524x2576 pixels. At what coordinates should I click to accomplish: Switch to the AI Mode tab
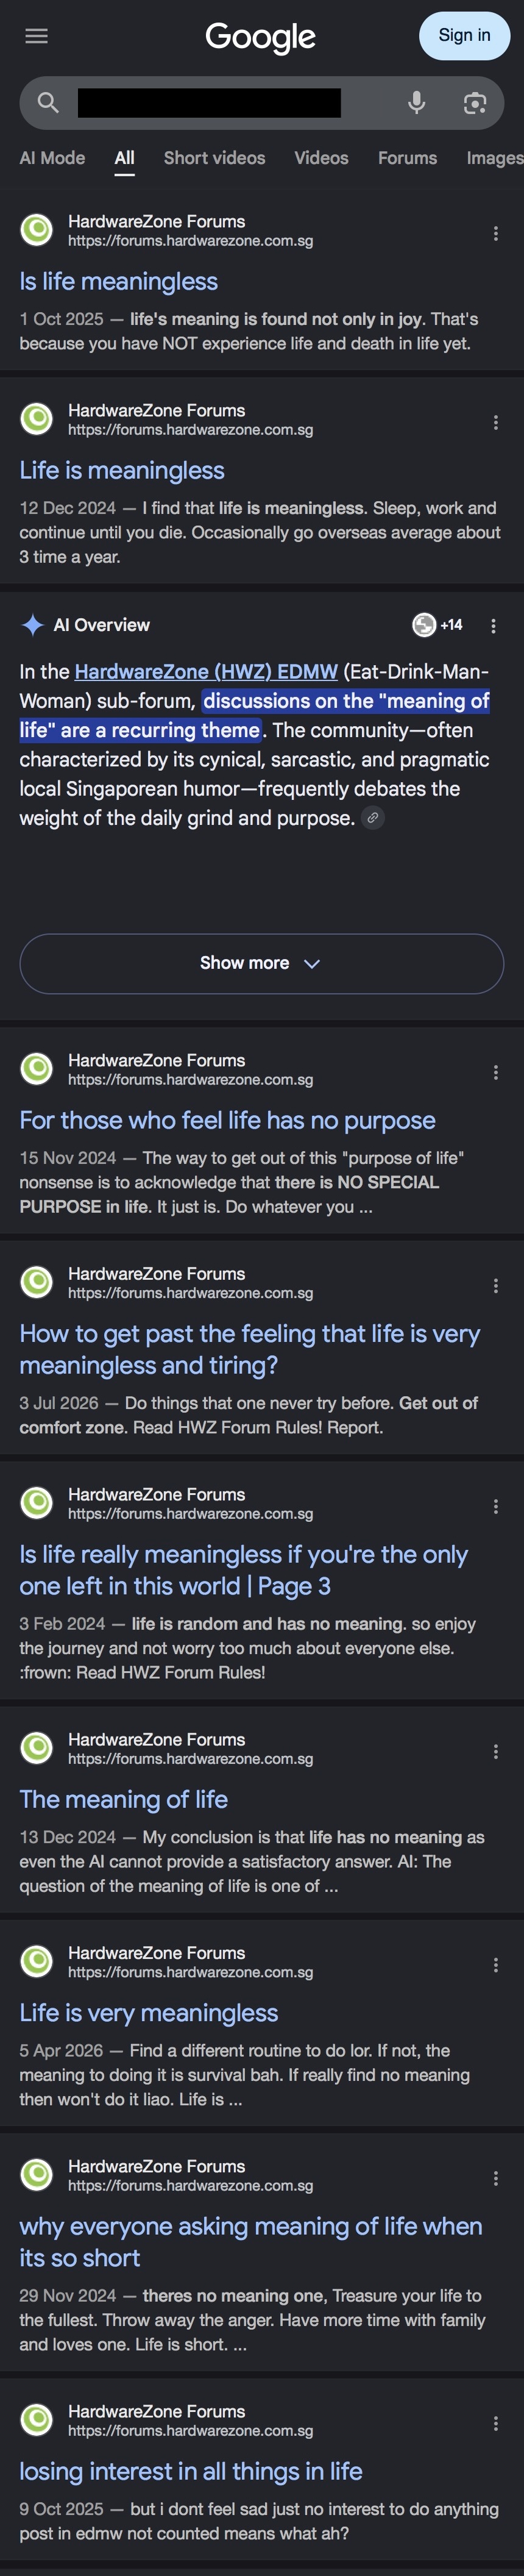(52, 158)
